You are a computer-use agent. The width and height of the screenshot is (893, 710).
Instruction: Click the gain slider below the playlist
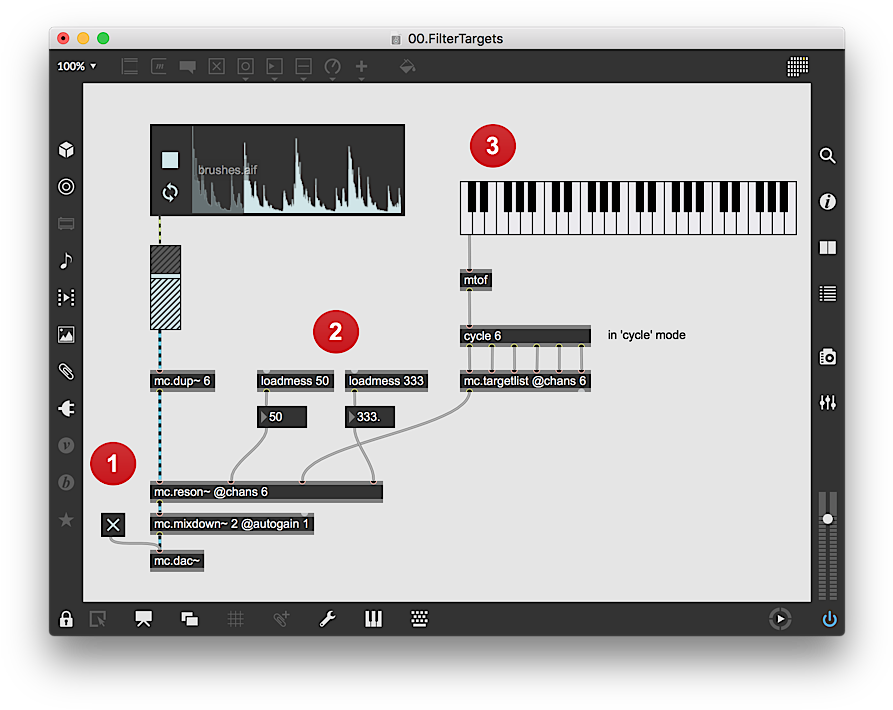165,287
